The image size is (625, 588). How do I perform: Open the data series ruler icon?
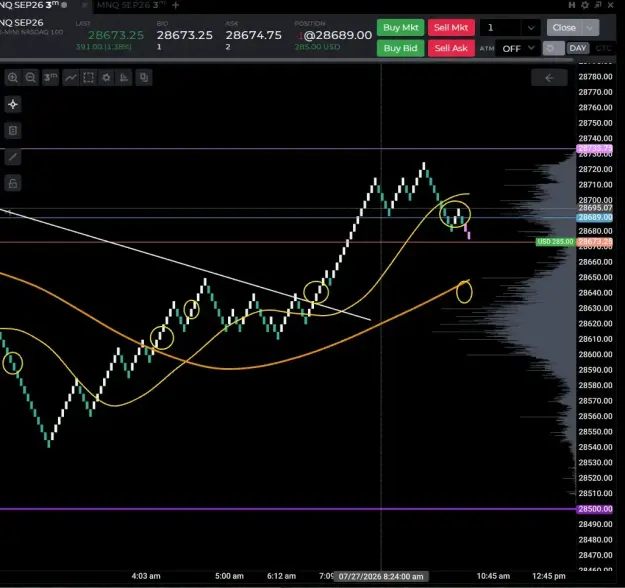124,78
